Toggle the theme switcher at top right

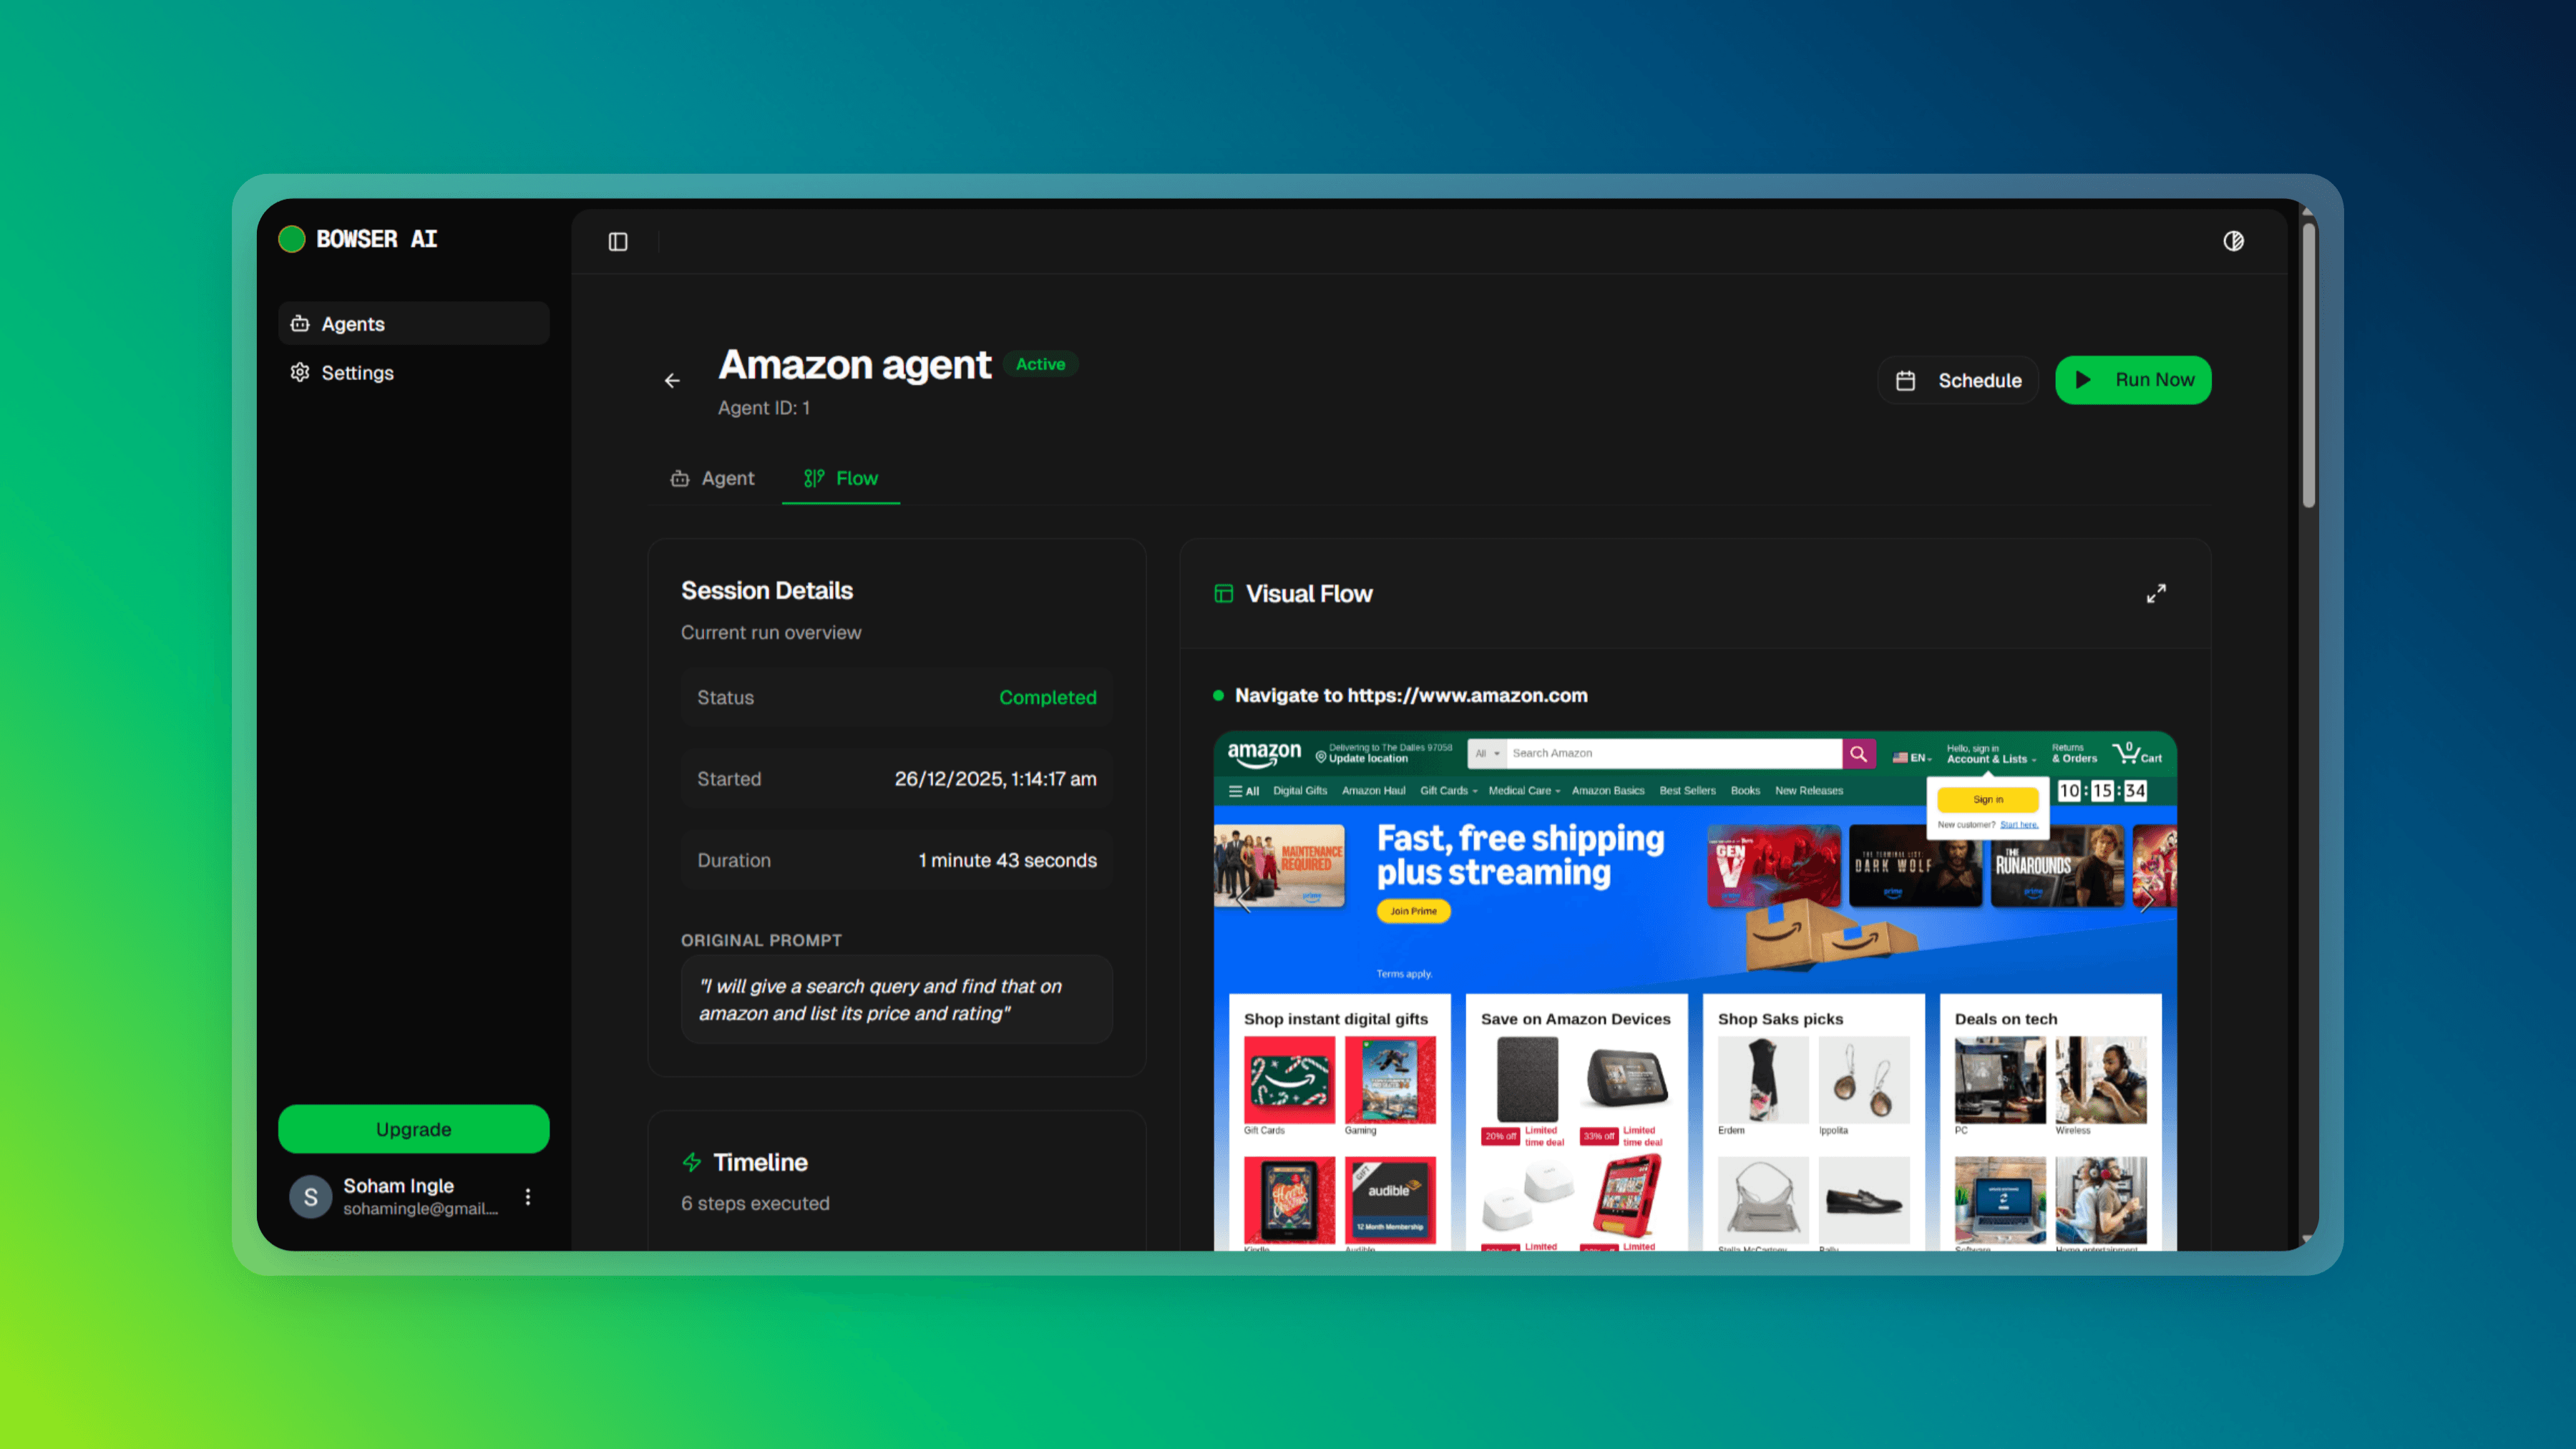click(2234, 240)
